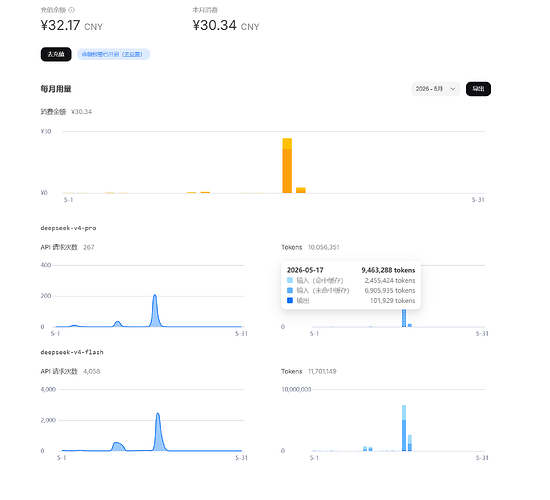Click the 6,905,935 tokens value
Viewport: 550px width, 500px height.
click(390, 291)
